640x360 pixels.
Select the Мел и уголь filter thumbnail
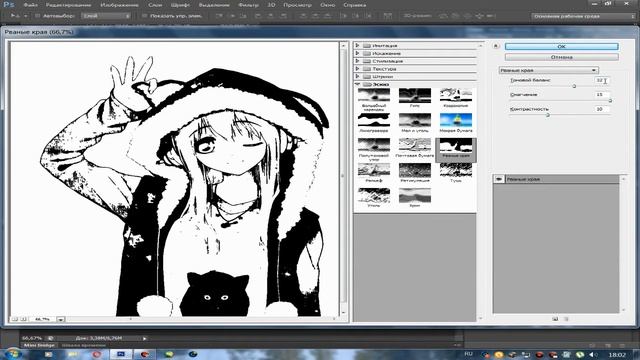pyautogui.click(x=415, y=121)
